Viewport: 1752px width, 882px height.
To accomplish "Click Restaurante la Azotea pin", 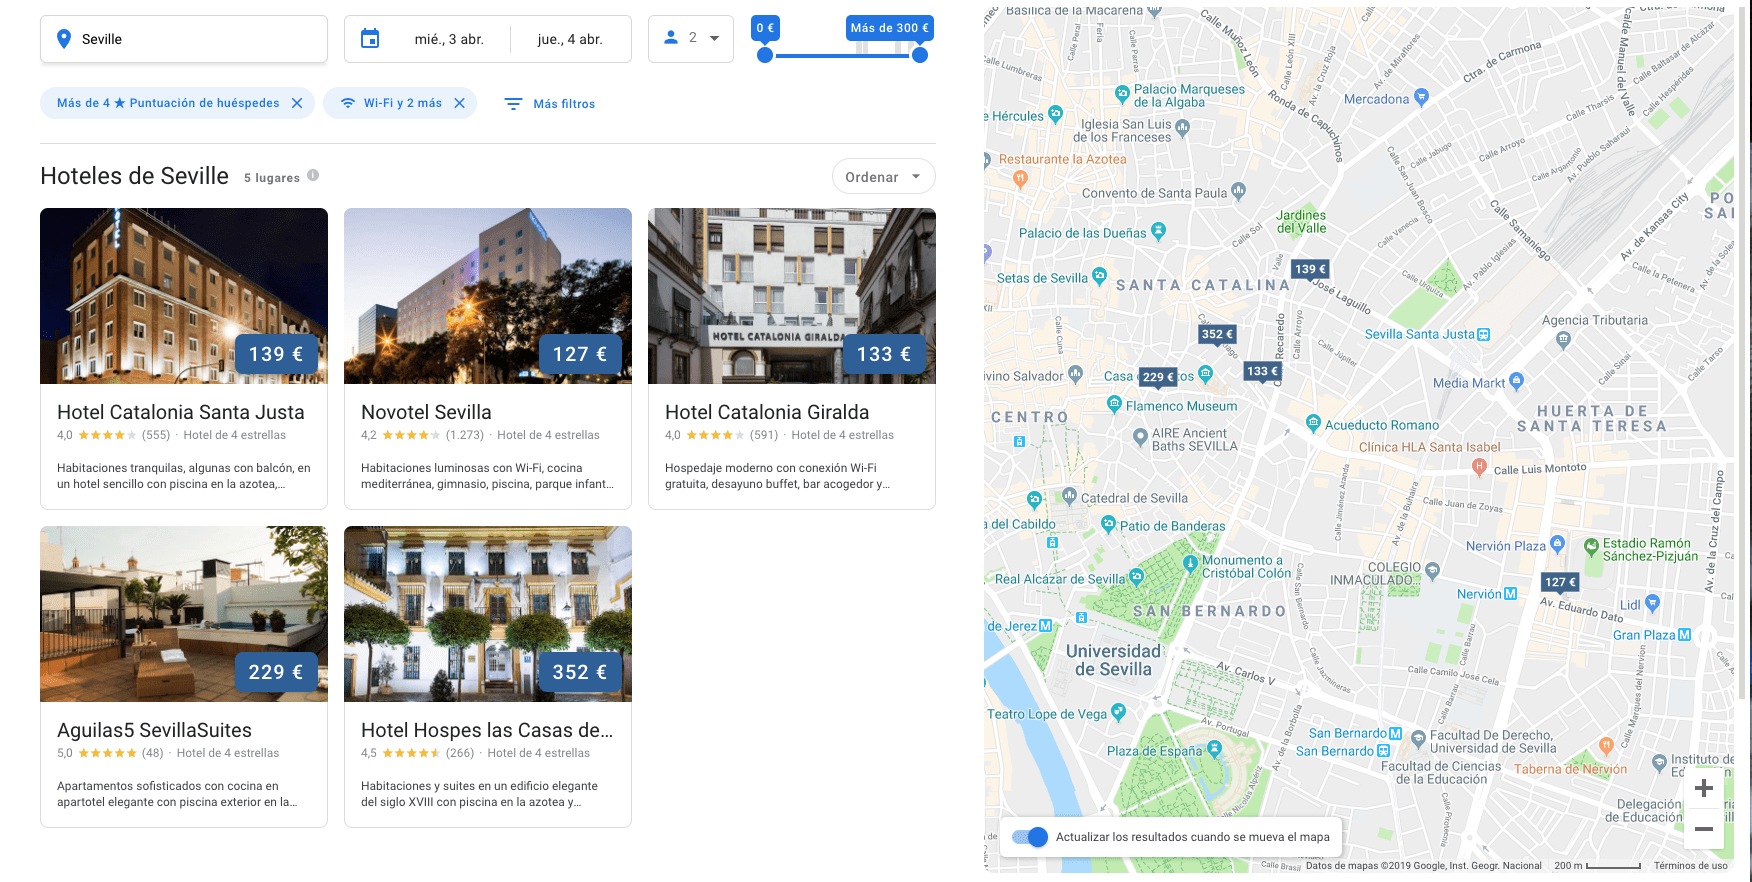I will 1020,179.
